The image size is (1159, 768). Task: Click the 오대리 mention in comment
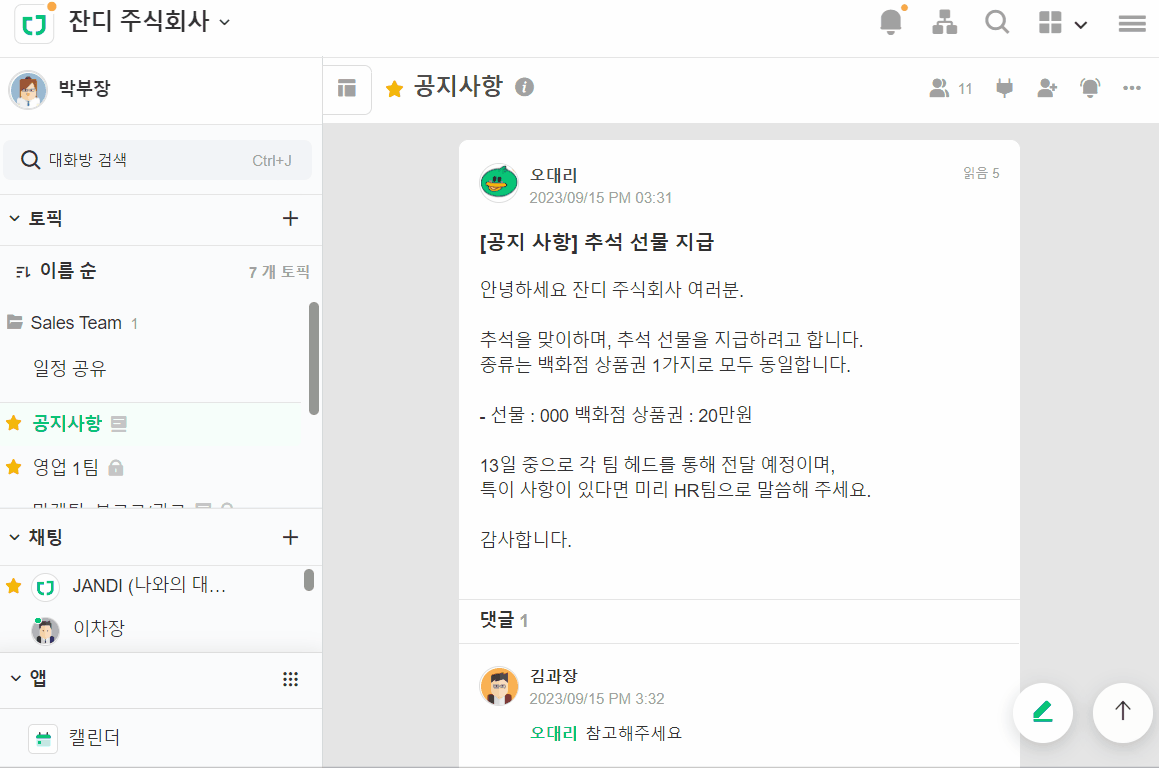pyautogui.click(x=554, y=733)
